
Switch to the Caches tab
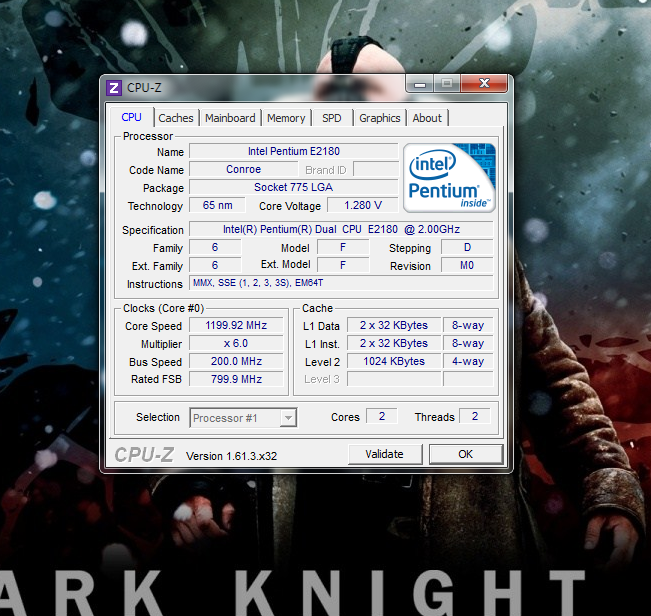(x=176, y=118)
